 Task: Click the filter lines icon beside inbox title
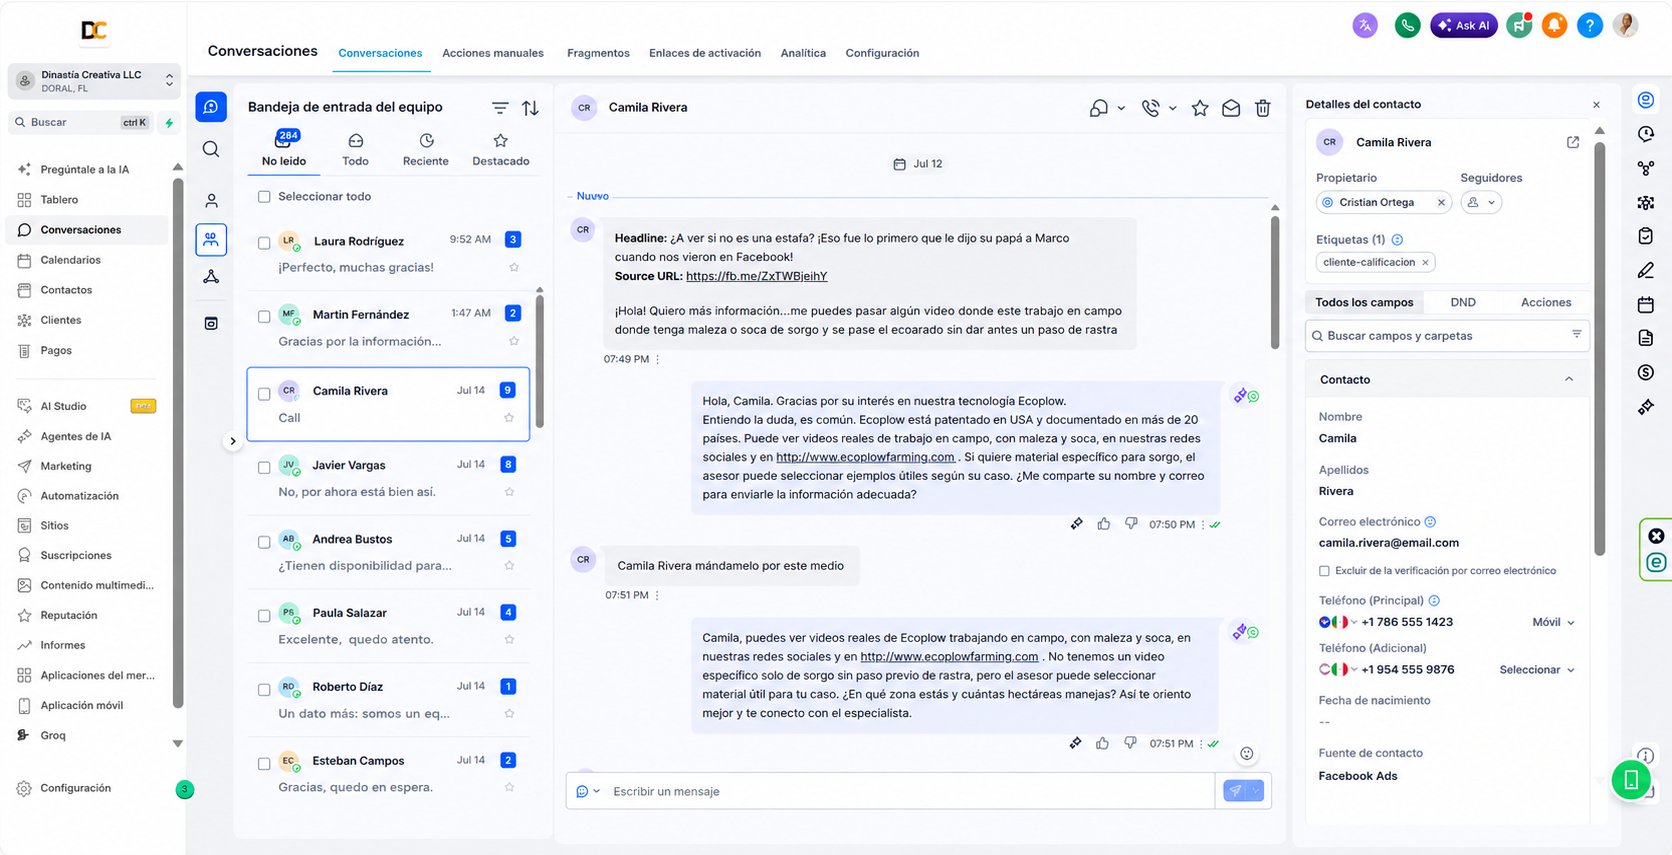click(x=500, y=108)
